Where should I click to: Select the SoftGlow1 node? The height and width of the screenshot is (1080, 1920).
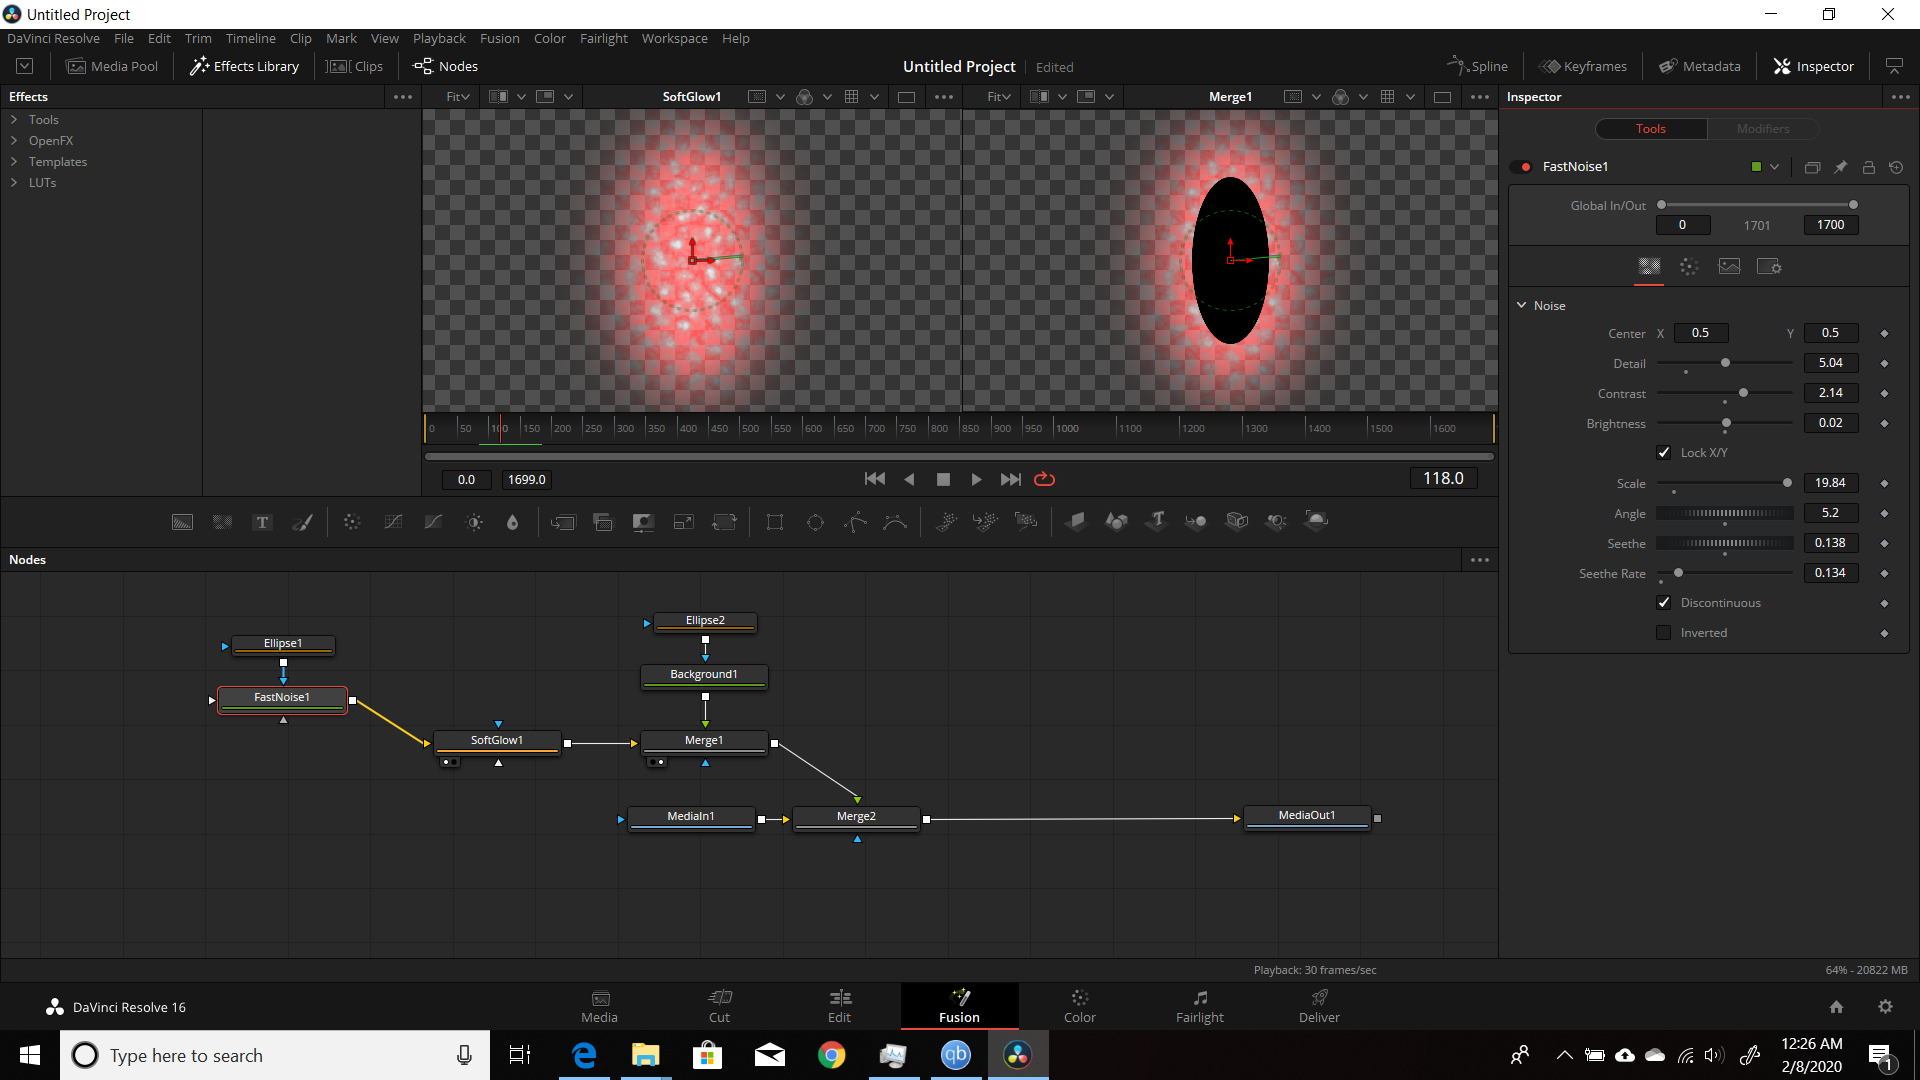(497, 741)
